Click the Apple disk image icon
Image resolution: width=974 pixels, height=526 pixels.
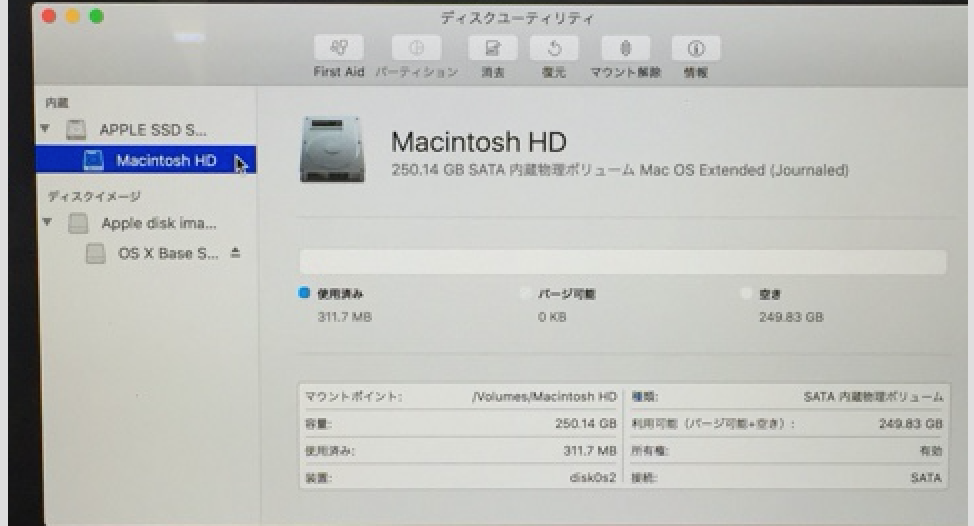pos(78,223)
